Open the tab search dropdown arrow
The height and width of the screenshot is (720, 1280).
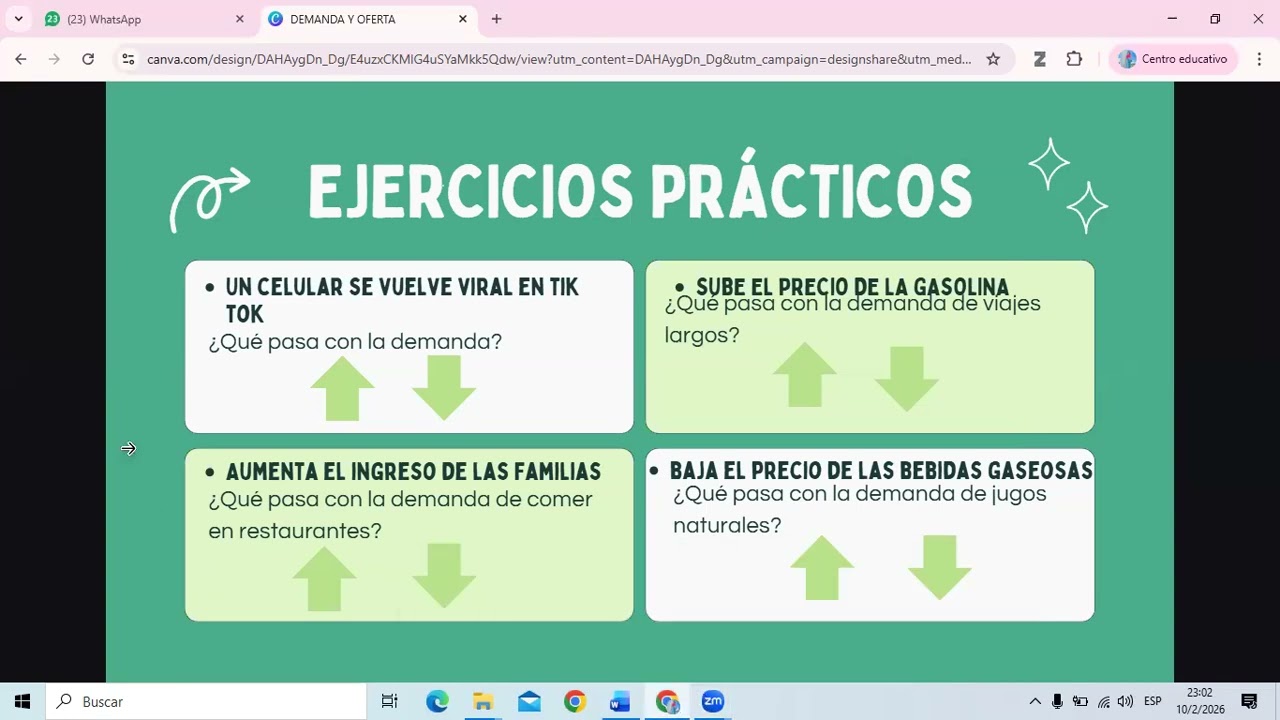[18, 19]
